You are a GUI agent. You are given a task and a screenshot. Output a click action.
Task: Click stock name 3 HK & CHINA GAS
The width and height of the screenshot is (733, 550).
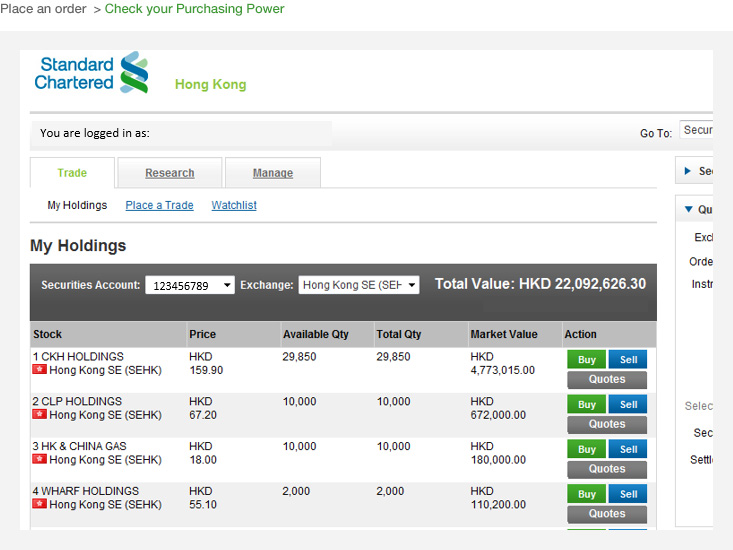[x=79, y=446]
